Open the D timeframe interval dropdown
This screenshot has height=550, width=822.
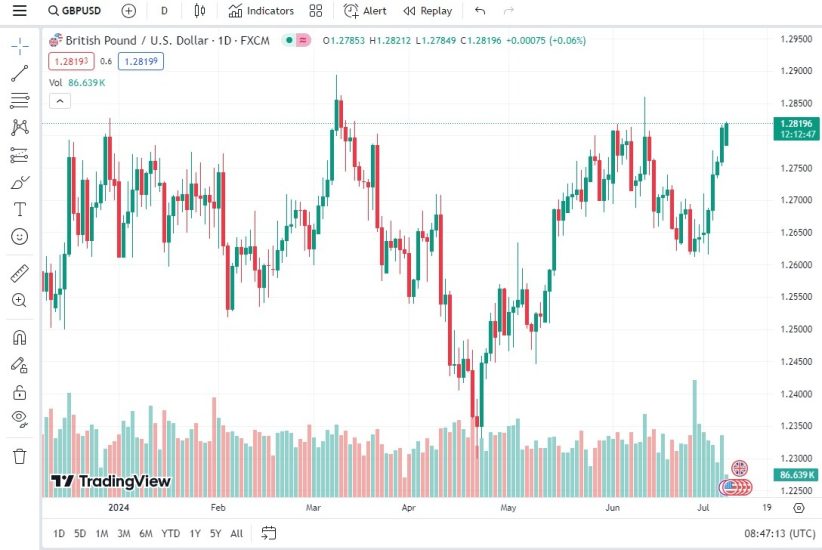164,11
